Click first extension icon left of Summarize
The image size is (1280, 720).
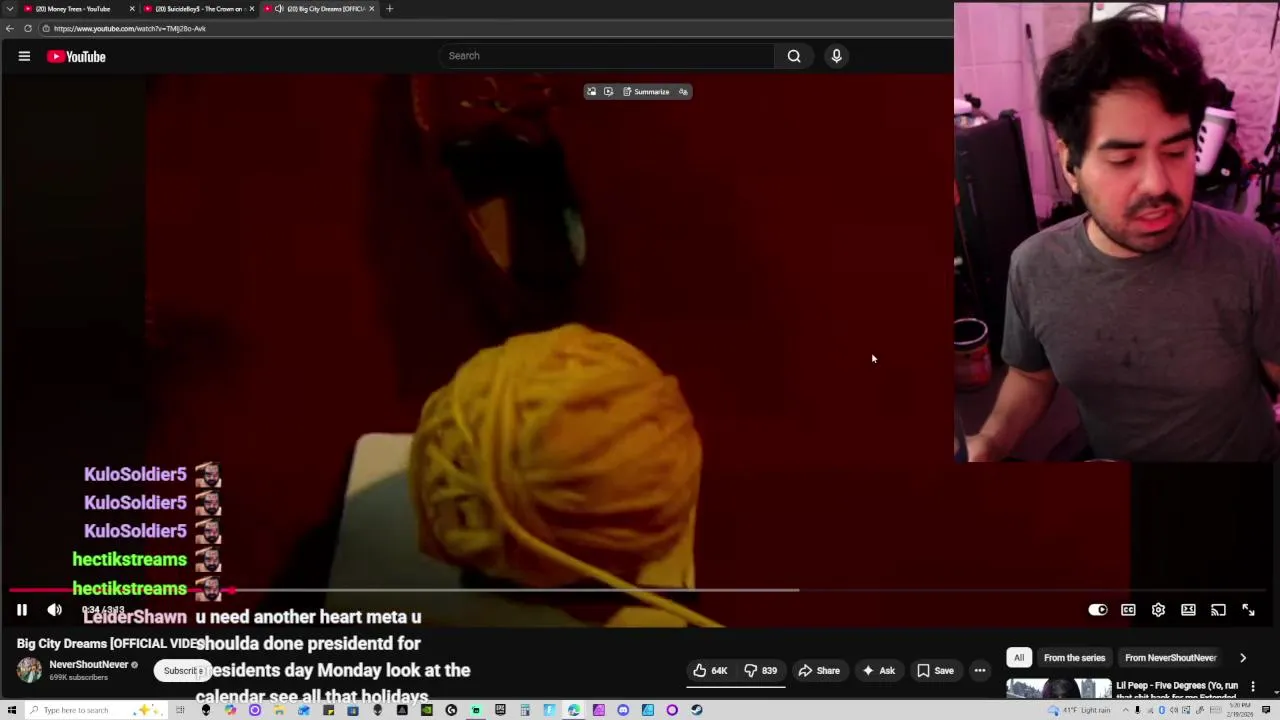click(591, 92)
